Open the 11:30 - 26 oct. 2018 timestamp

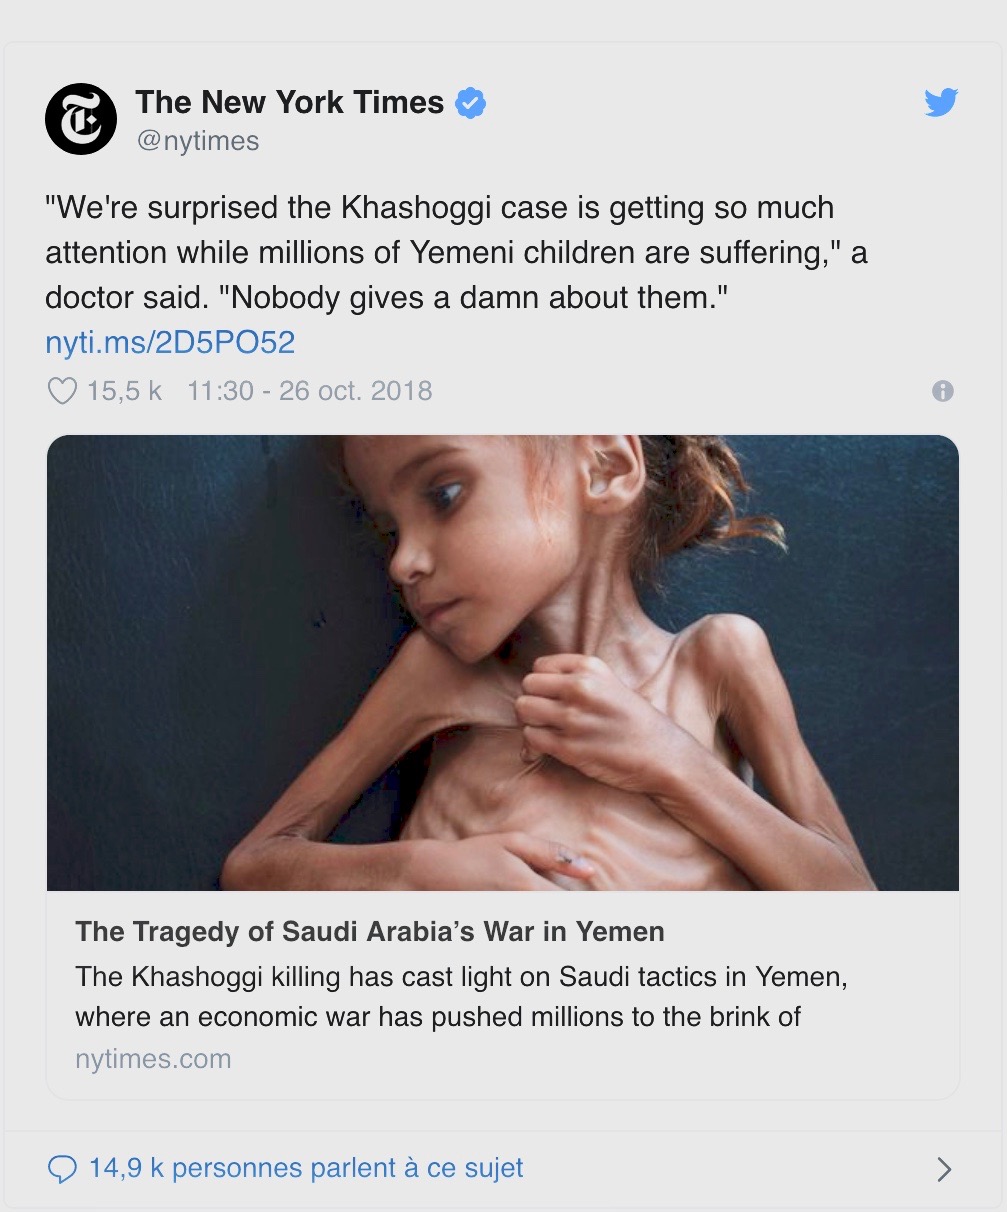tap(310, 390)
